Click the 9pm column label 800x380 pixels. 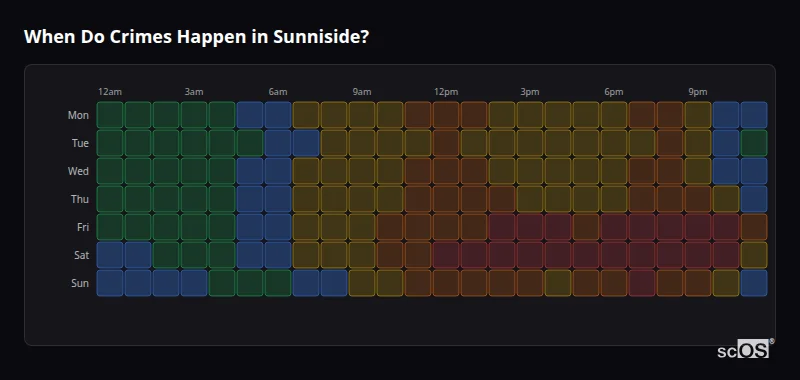point(697,92)
